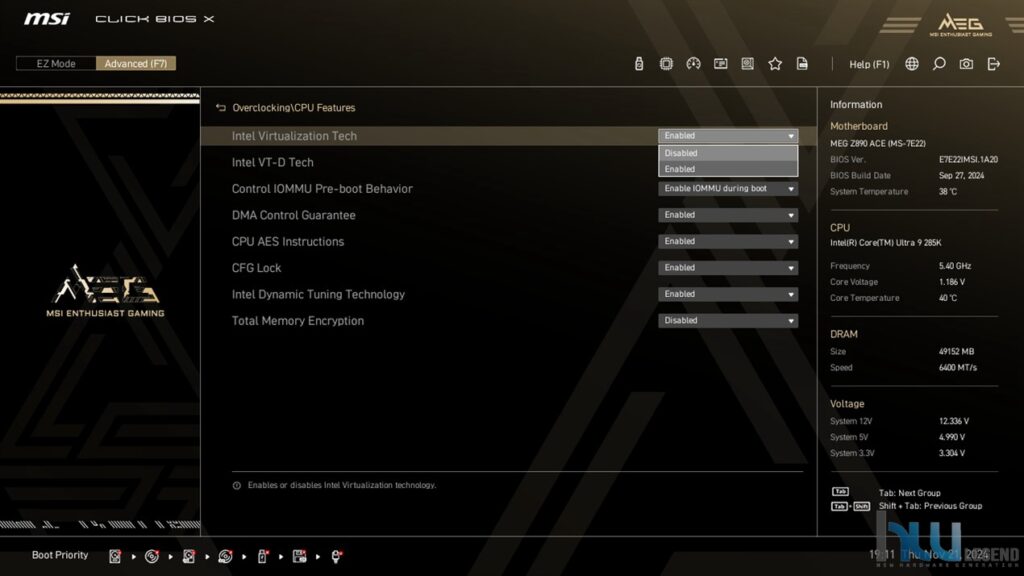Select the Control IOMMU Pre-boot Behavior label
Screen dimensions: 1024x576
tap(322, 189)
